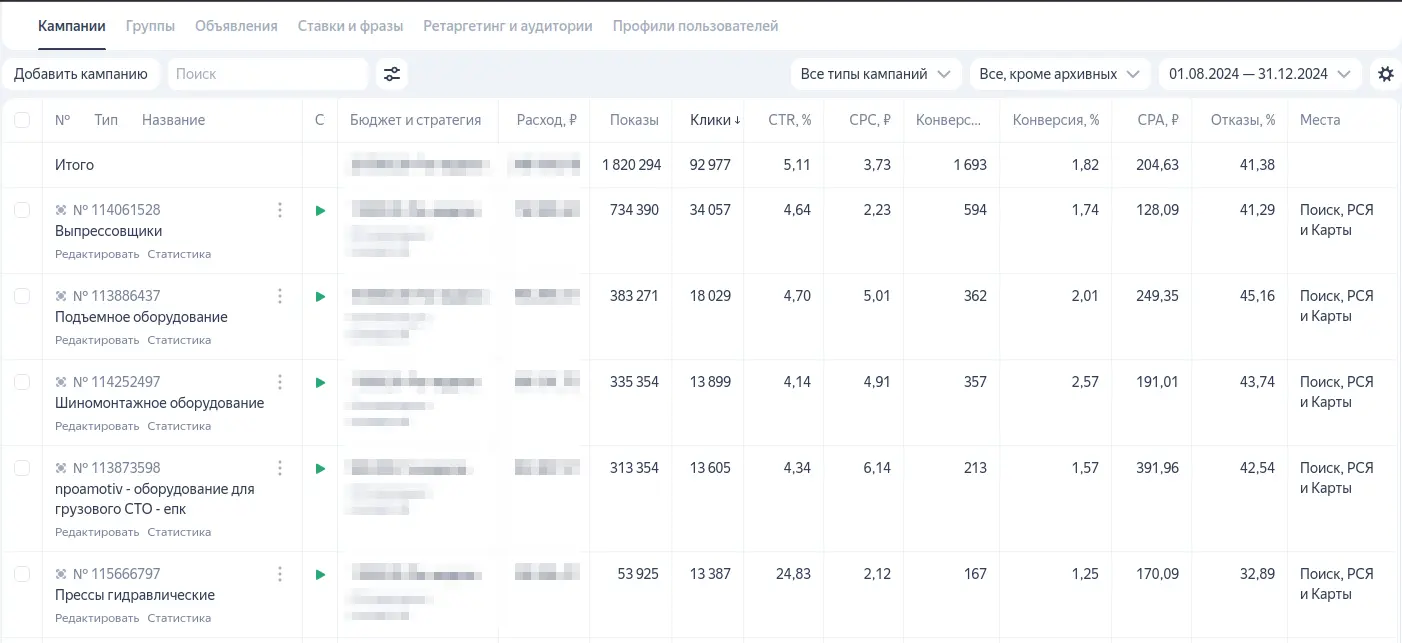The height and width of the screenshot is (643, 1402).
Task: Click the campaign type icon beside № 114061528
Action: [x=61, y=210]
